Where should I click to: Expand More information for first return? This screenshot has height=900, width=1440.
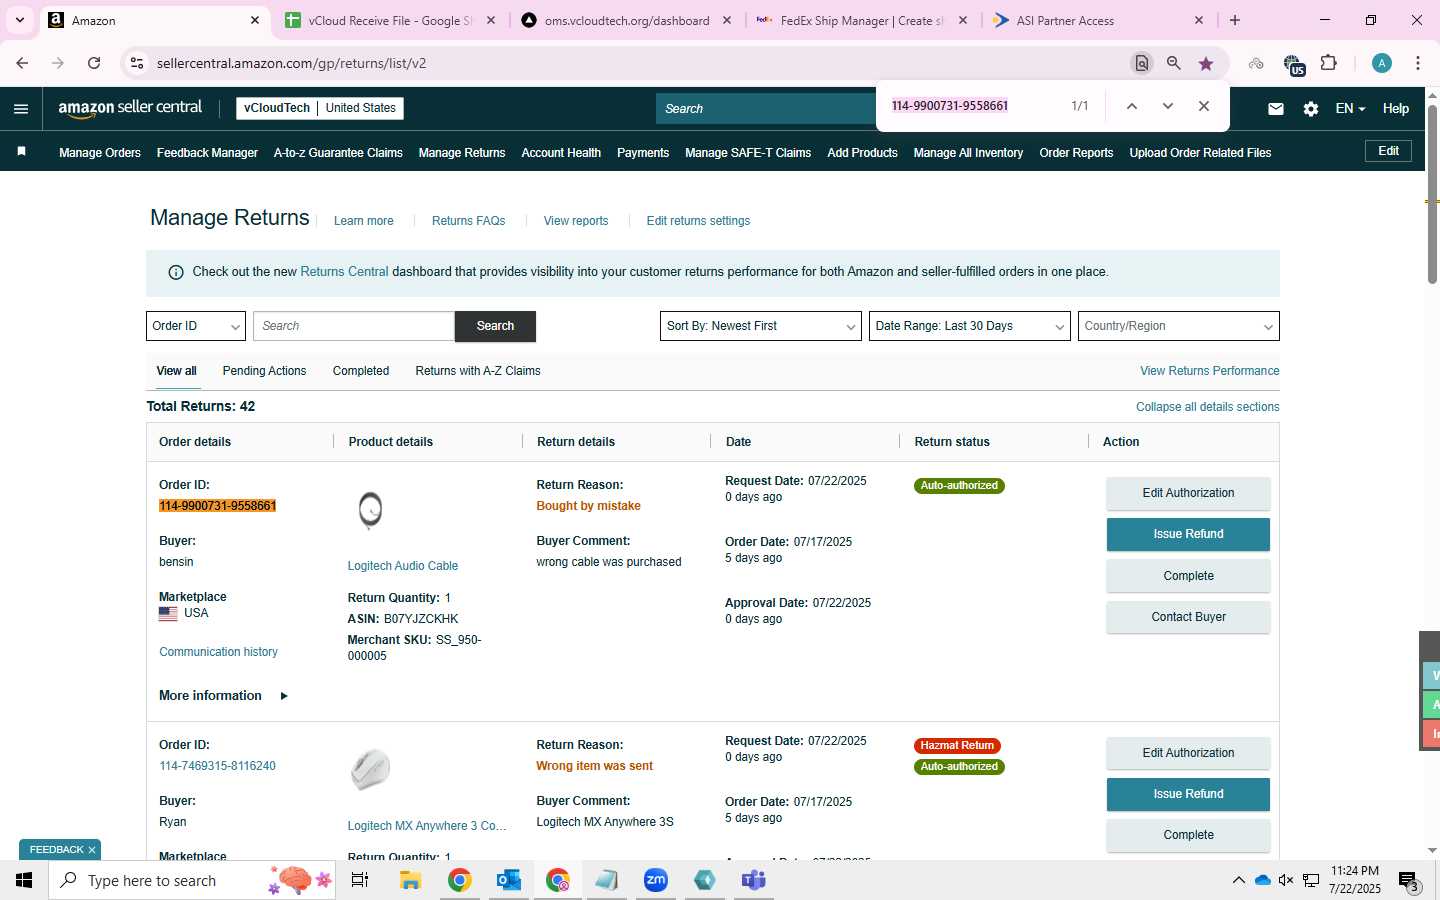pos(224,696)
